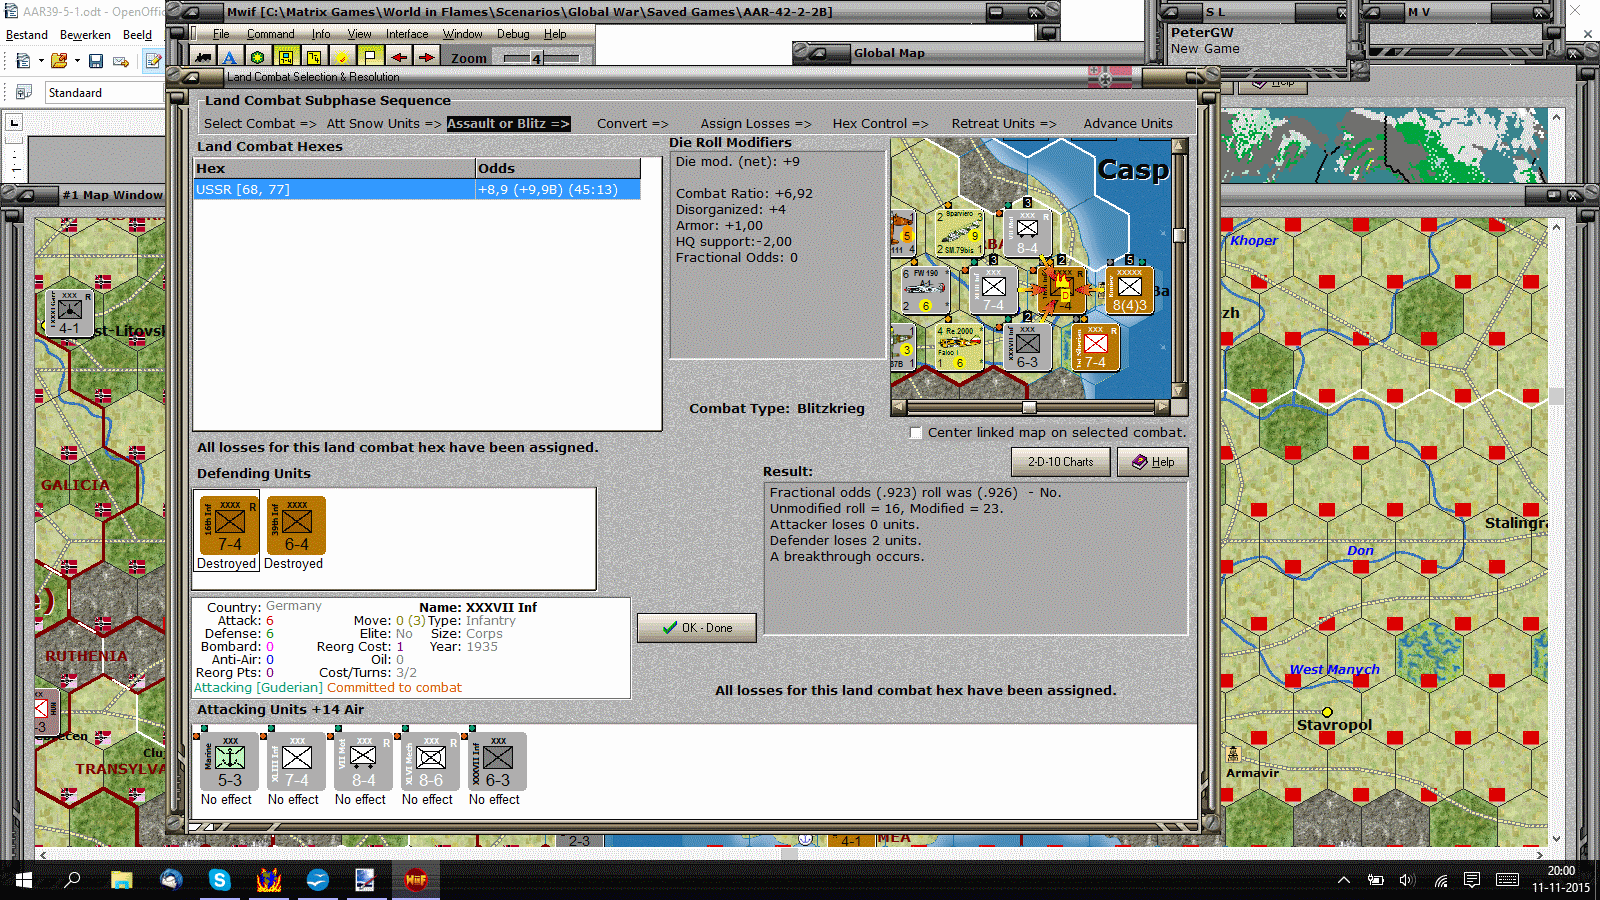Click scroll-right arrow of combat minimap
The width and height of the screenshot is (1600, 900).
tap(1161, 408)
